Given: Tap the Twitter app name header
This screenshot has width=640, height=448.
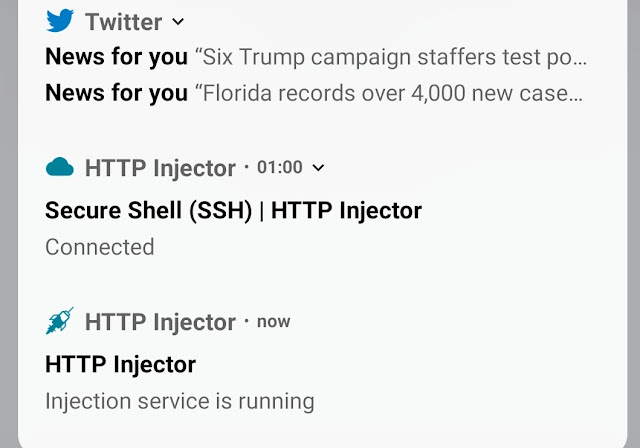Looking at the screenshot, I should (124, 22).
